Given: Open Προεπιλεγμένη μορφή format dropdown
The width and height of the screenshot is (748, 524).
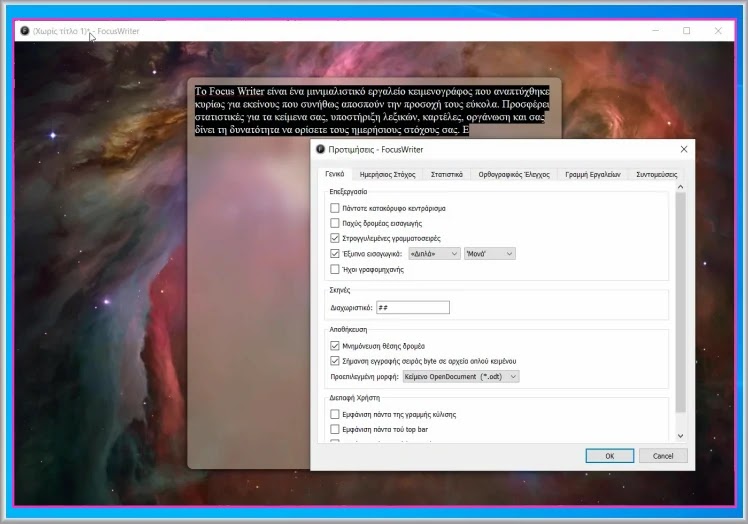Looking at the screenshot, I should (x=461, y=377).
